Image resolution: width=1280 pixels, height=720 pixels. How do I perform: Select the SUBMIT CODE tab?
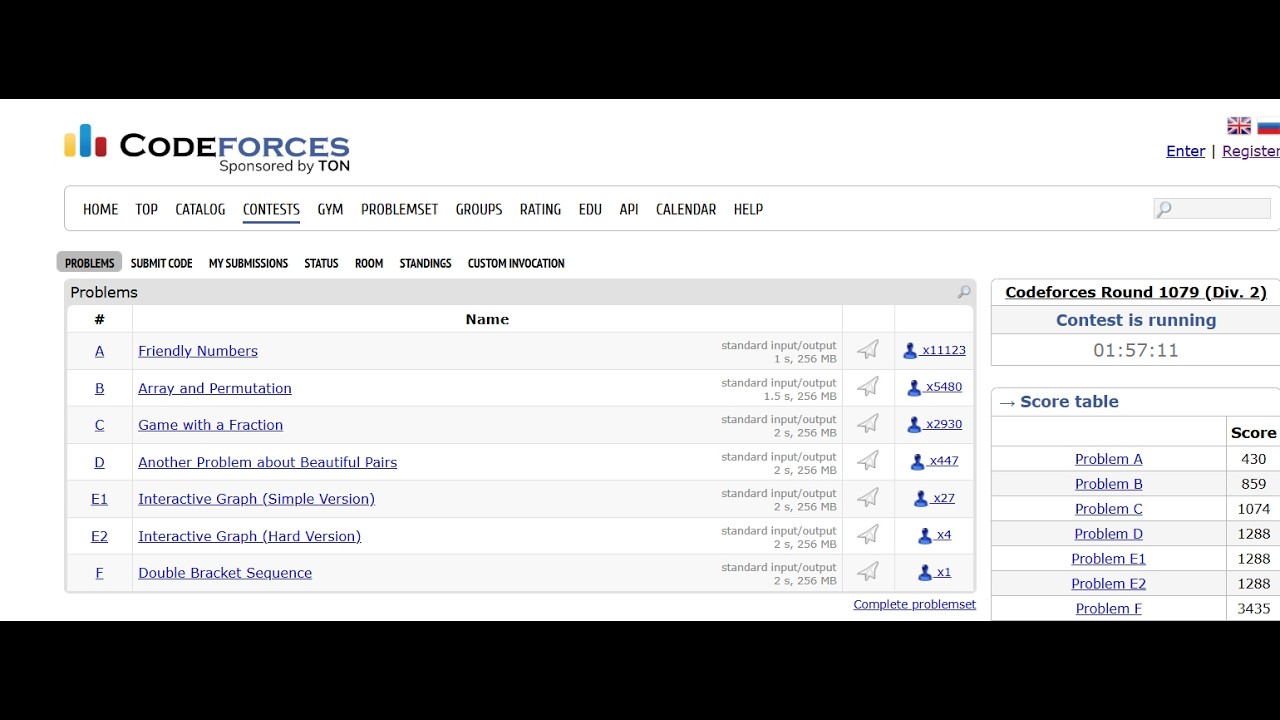click(161, 263)
